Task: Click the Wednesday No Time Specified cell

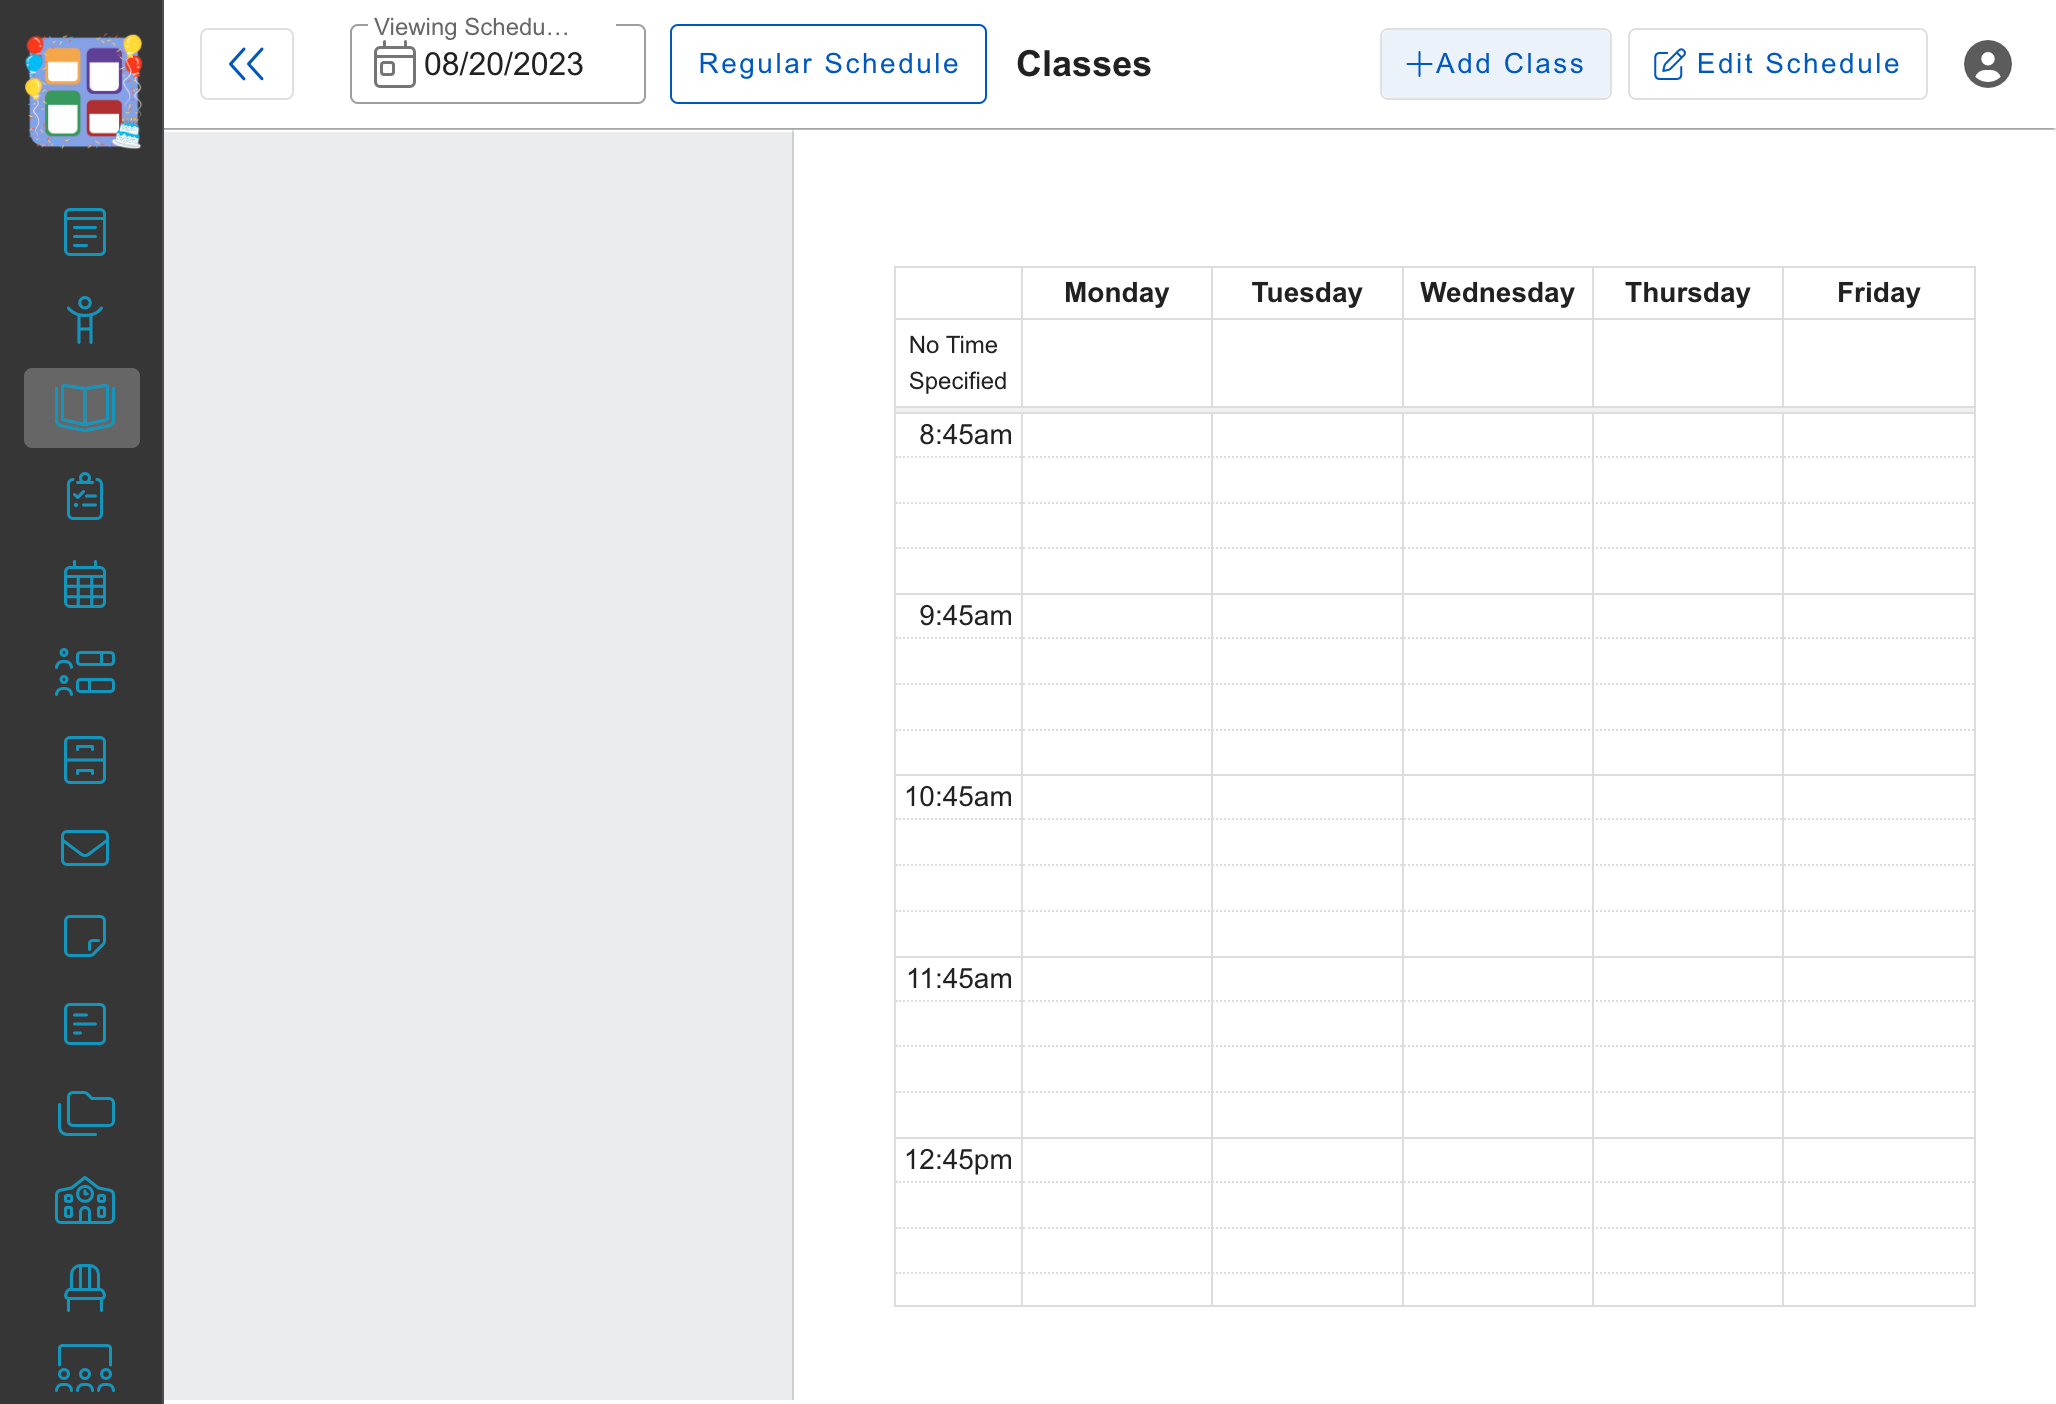Action: tap(1497, 362)
